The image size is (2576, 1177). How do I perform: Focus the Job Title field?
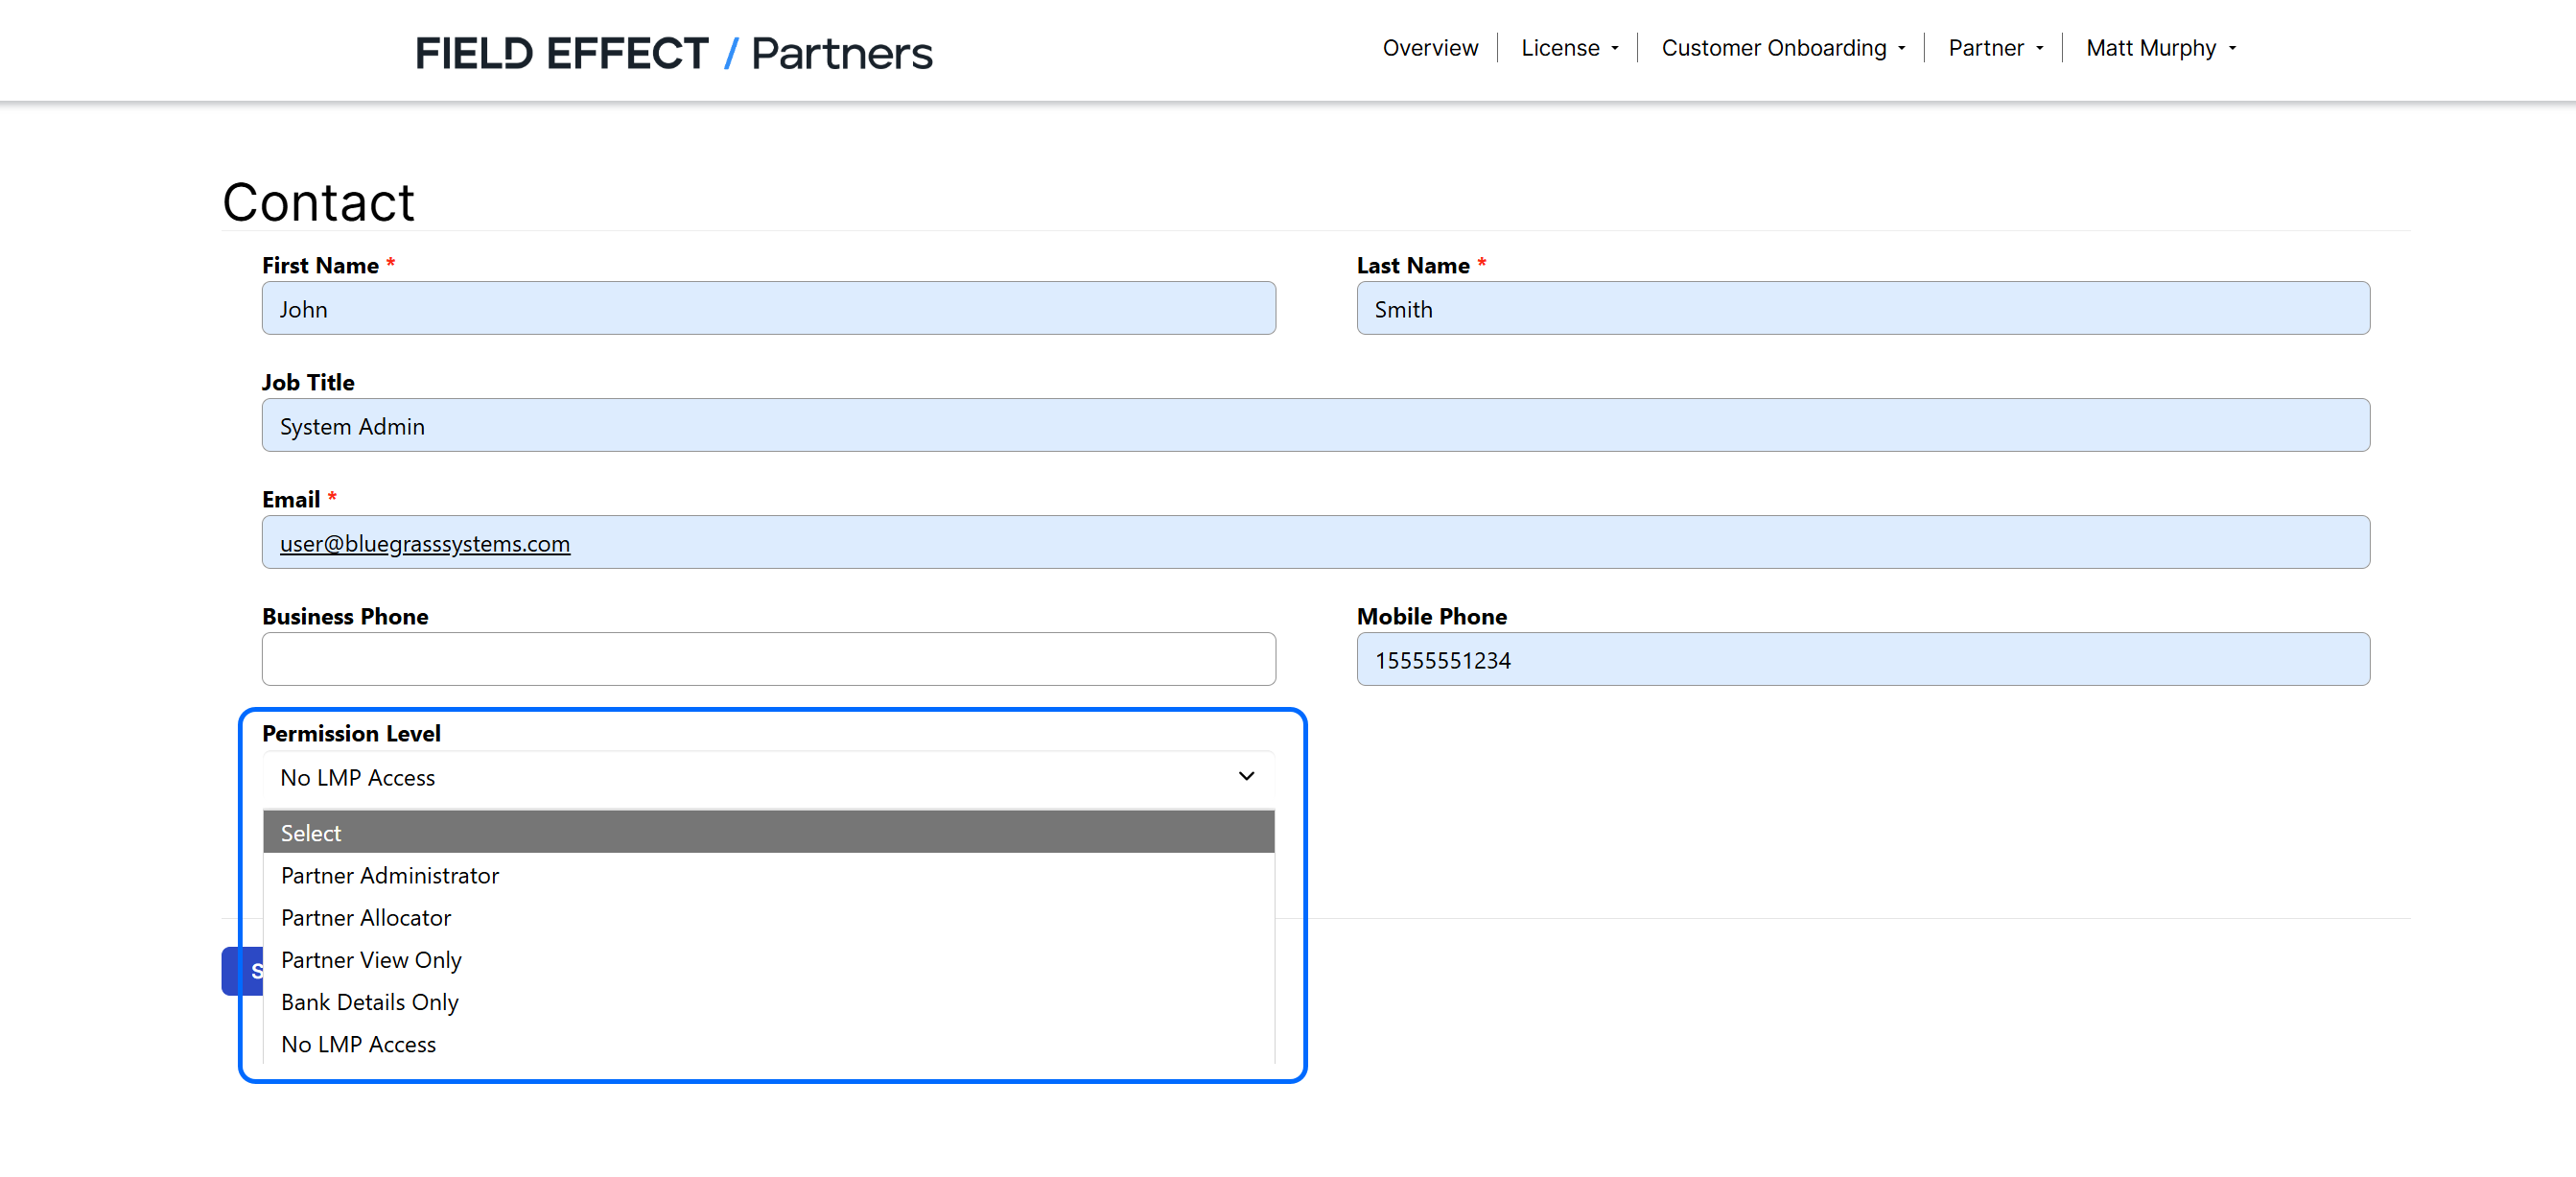click(x=1315, y=425)
